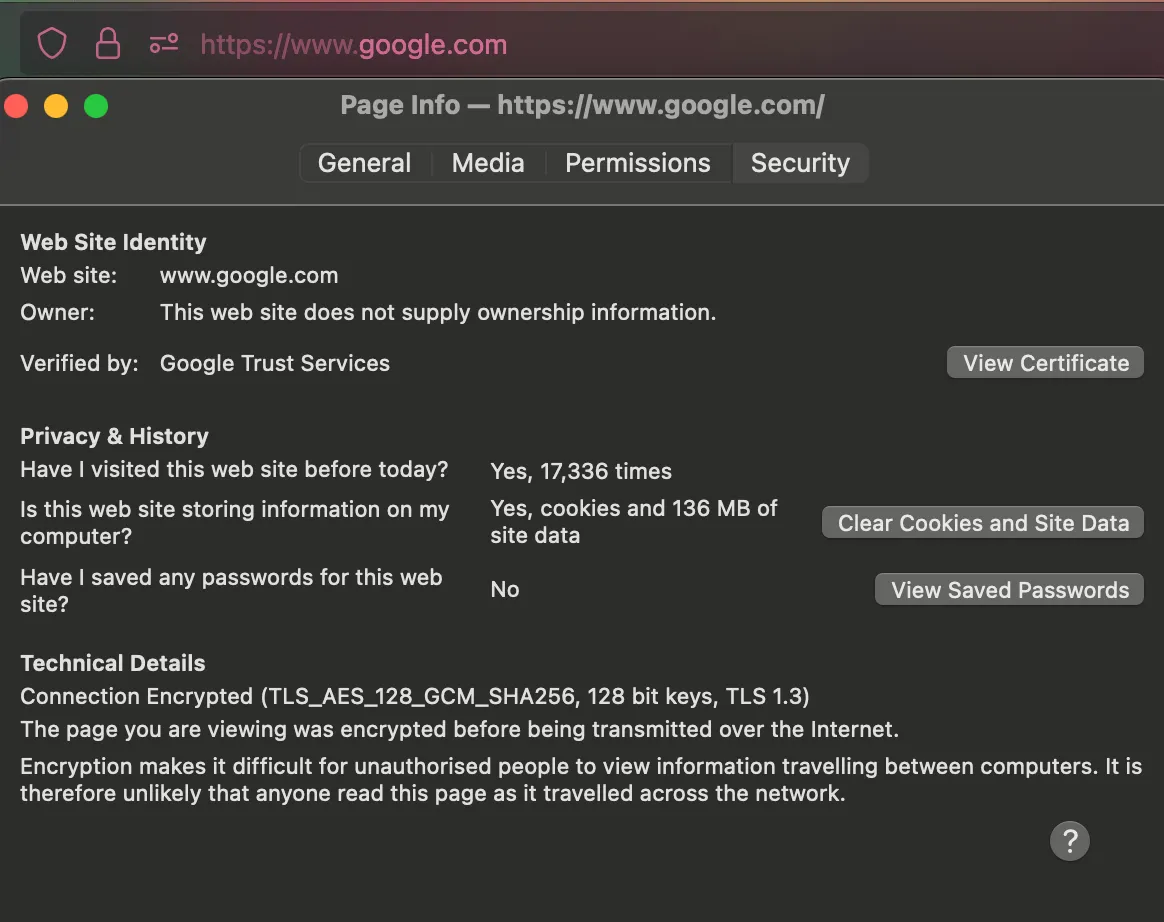Click the address bar URL field
1164x922 pixels.
coord(353,44)
